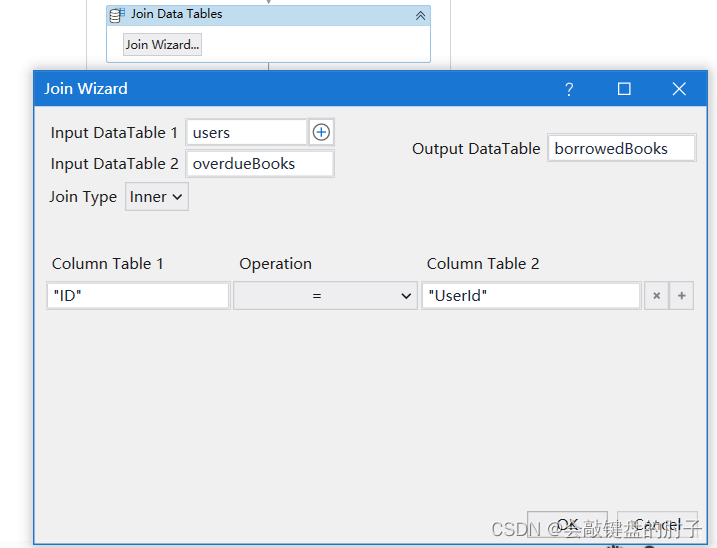Select the Join Data Tables title text
Viewport: 717px width, 548px height.
(177, 15)
